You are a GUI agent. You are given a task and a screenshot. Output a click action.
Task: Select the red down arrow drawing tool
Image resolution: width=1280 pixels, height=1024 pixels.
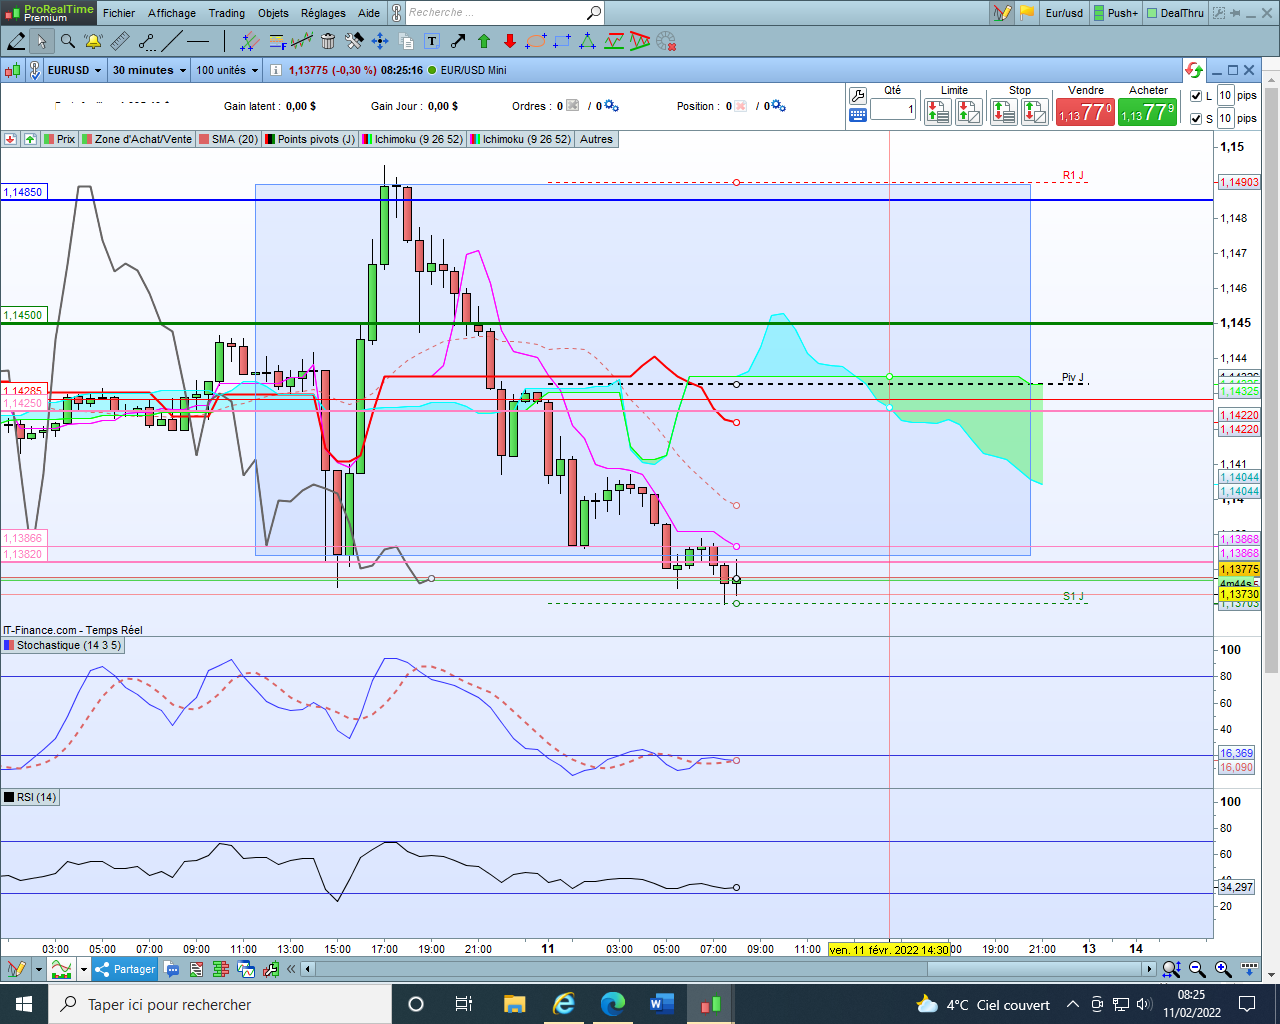(510, 41)
